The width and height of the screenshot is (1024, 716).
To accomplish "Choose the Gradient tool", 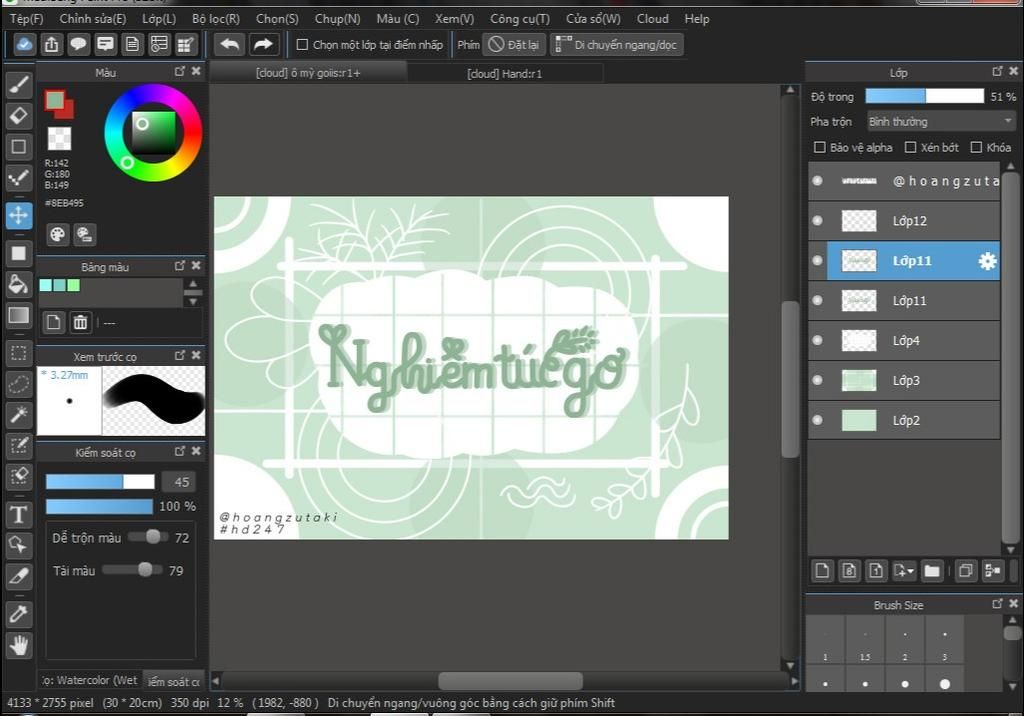I will (19, 316).
